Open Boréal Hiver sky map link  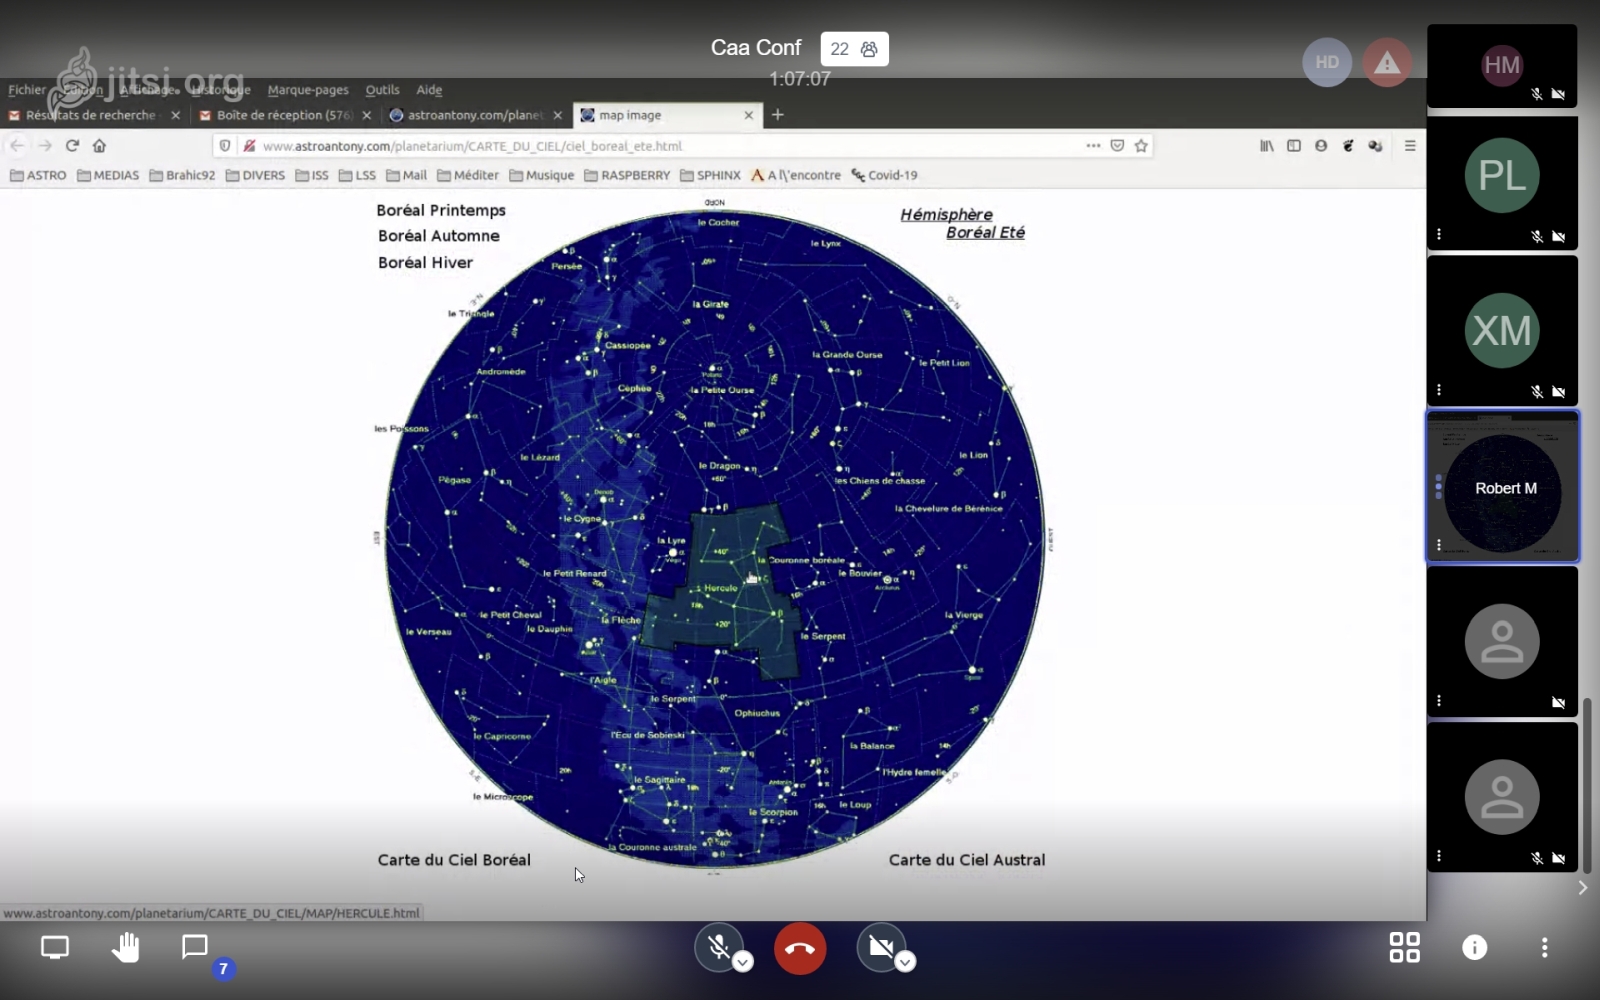click(x=425, y=262)
